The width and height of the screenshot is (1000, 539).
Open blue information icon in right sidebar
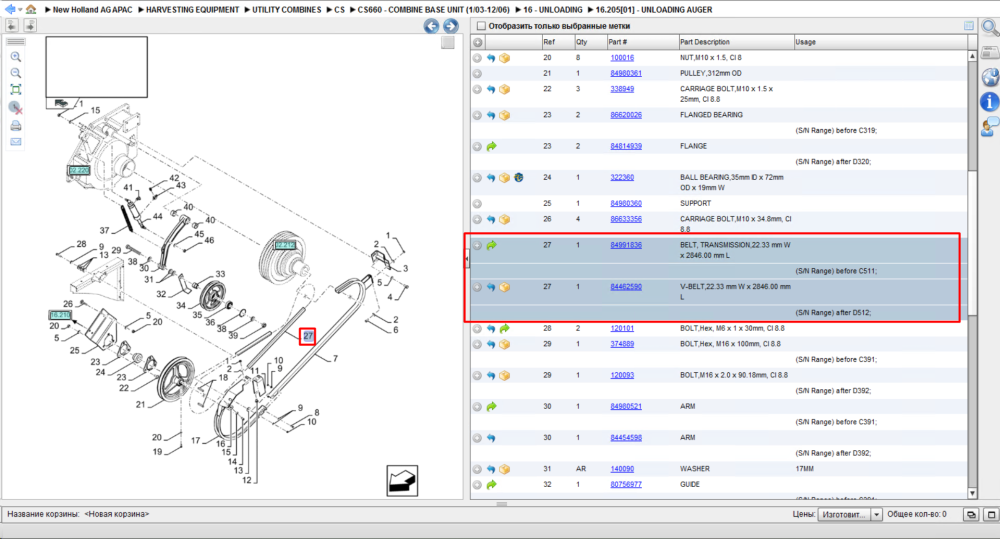pos(990,101)
